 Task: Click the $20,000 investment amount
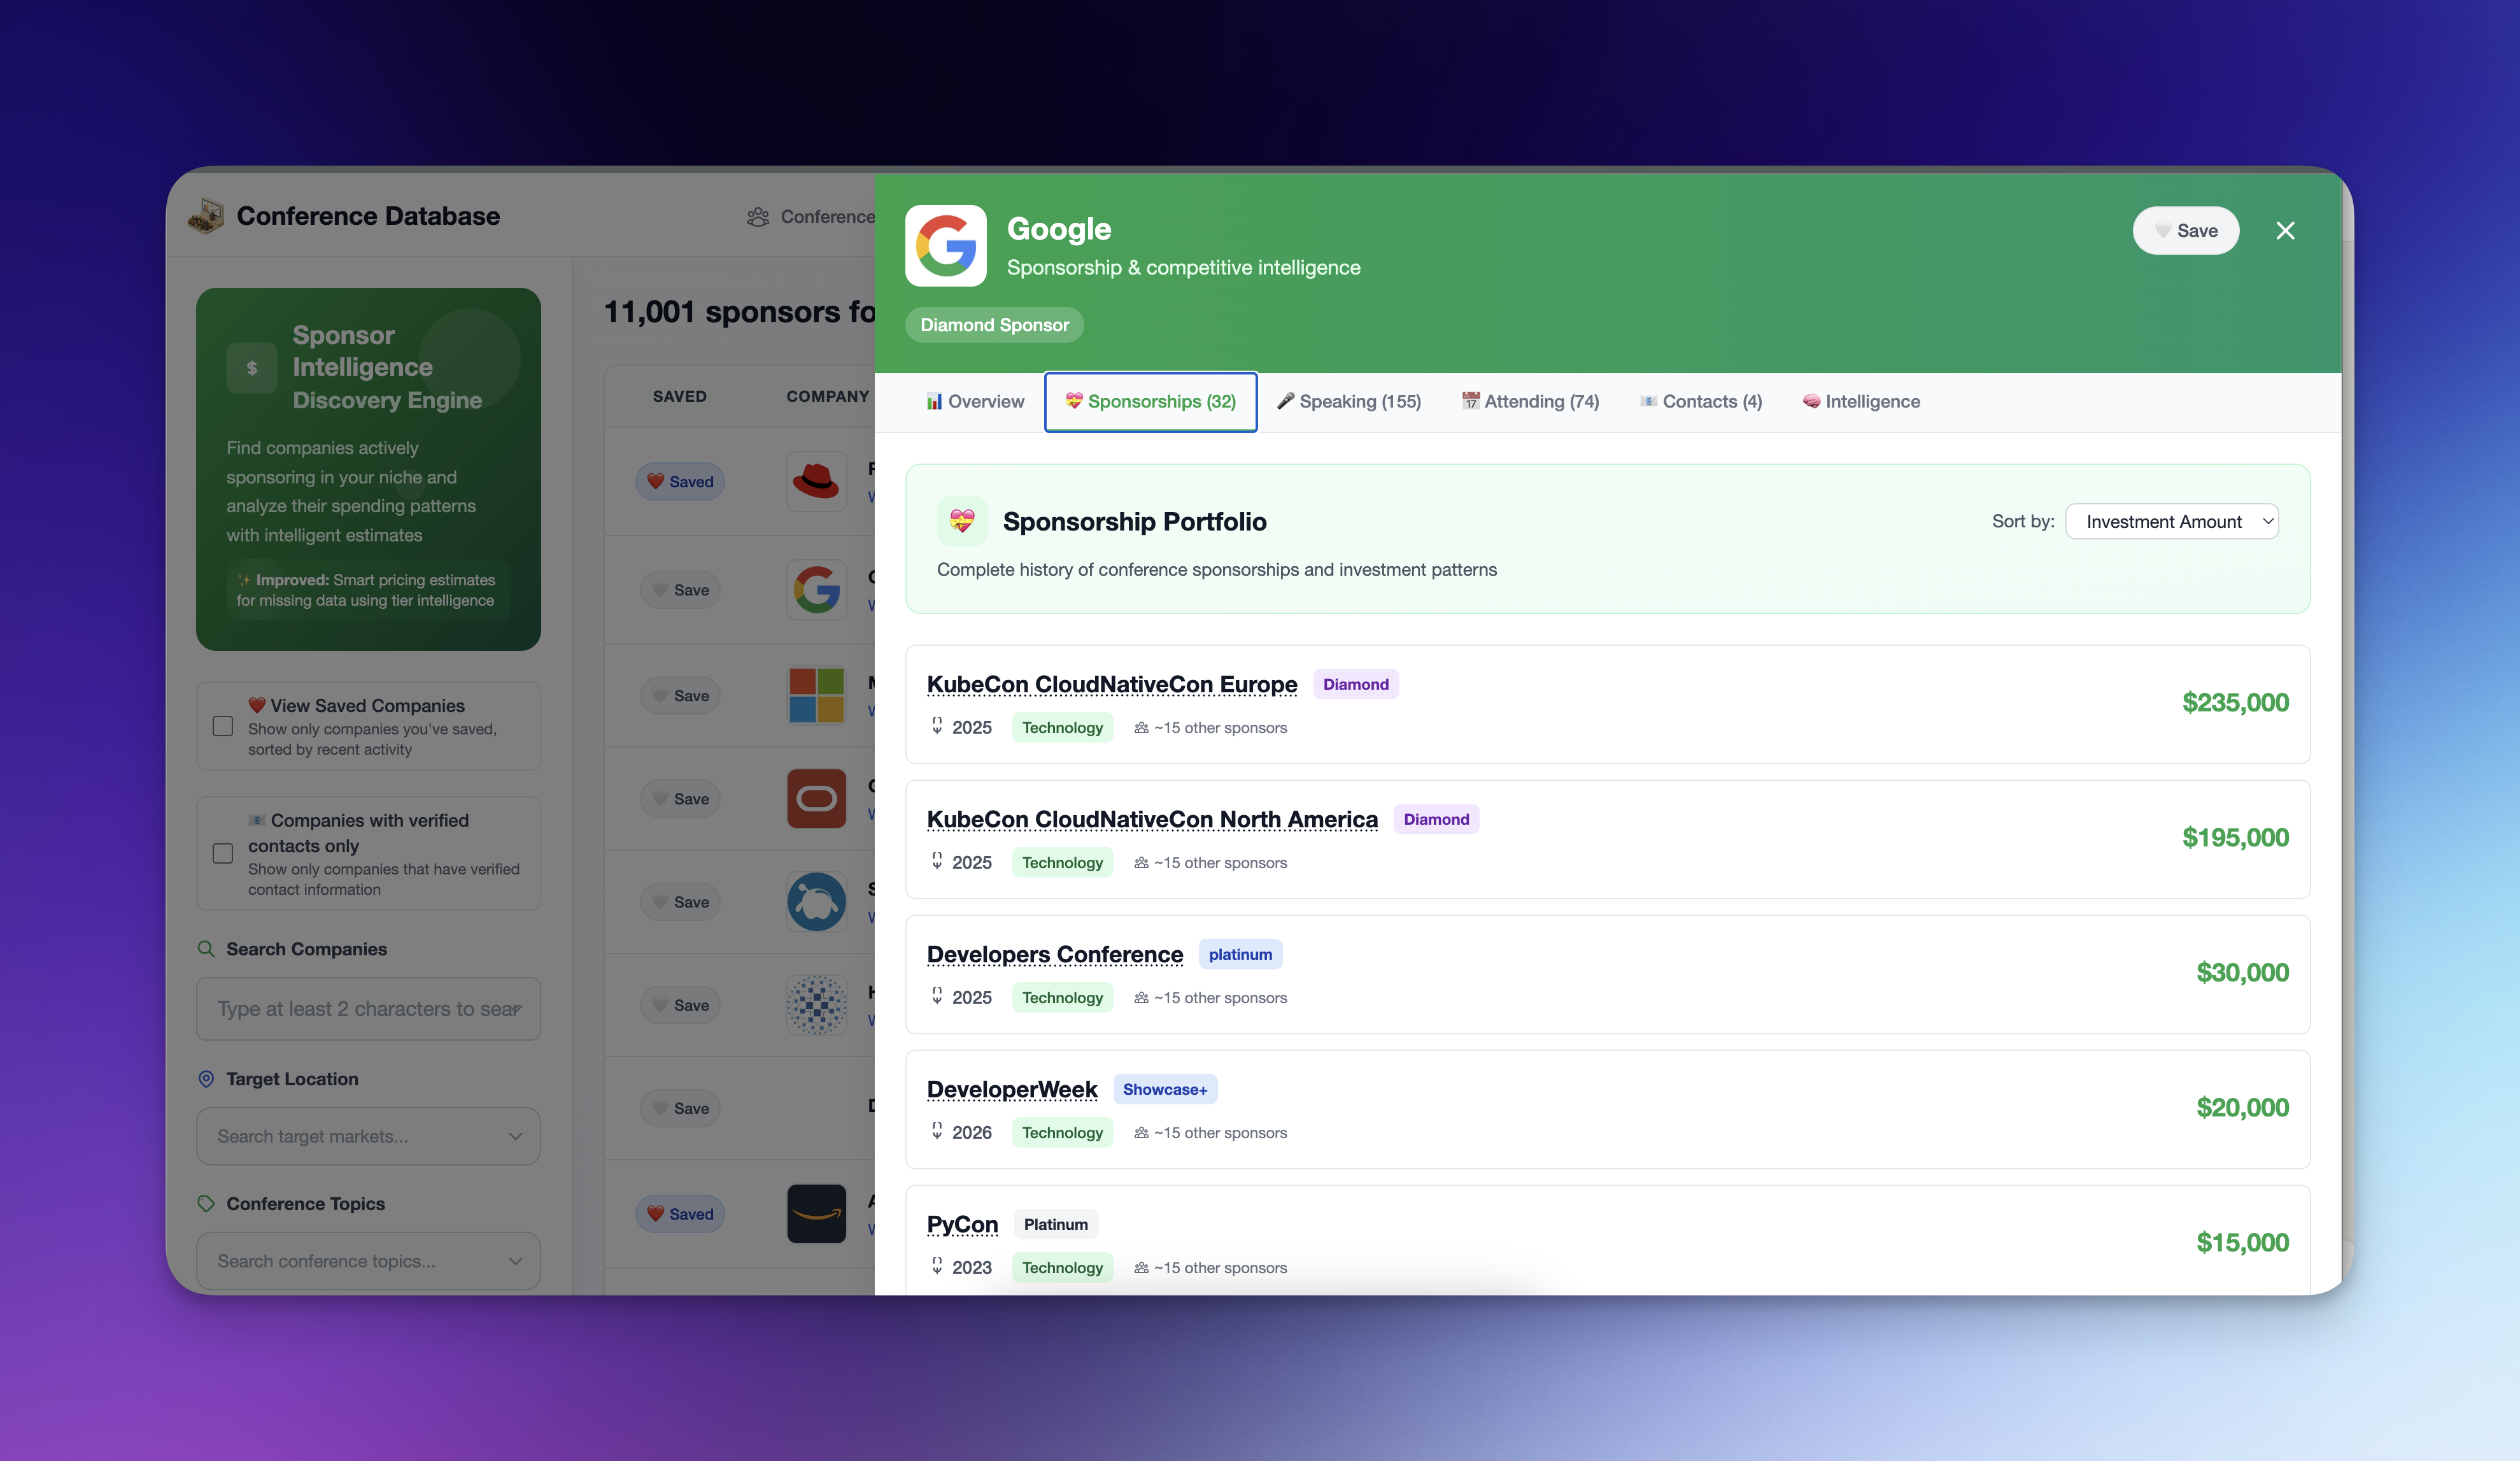tap(2242, 1108)
